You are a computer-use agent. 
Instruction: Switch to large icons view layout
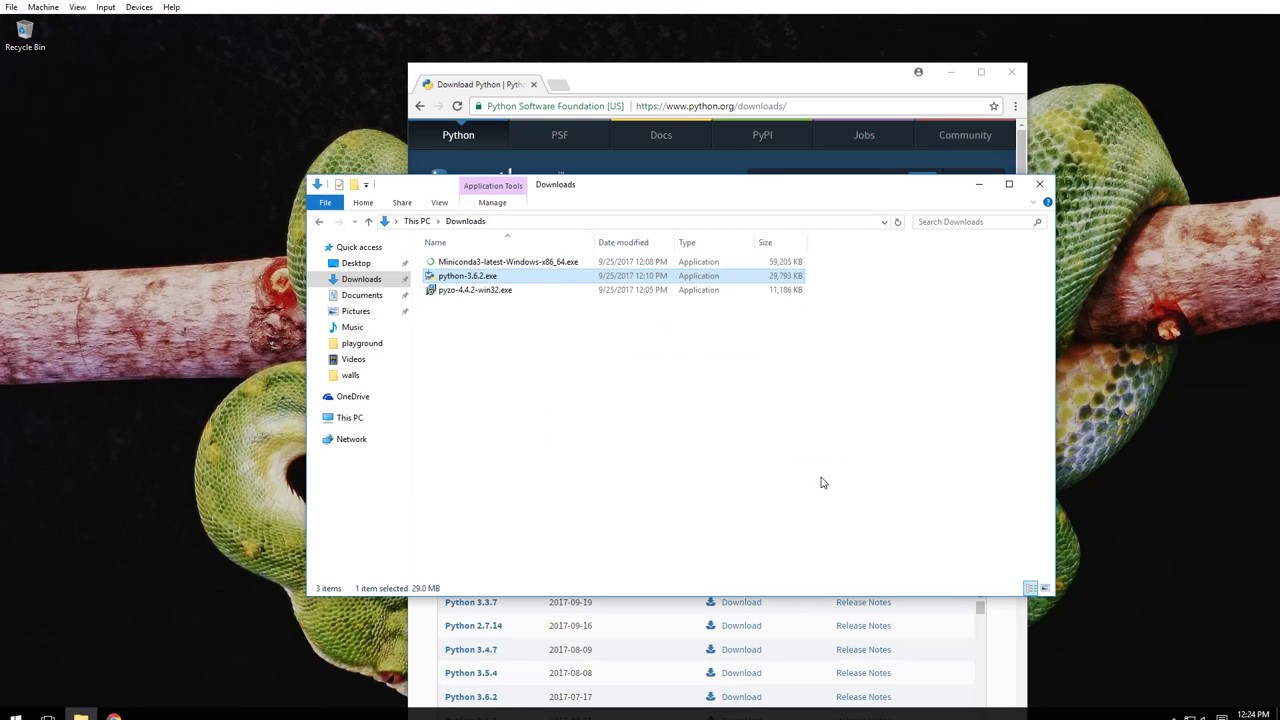pos(1045,588)
